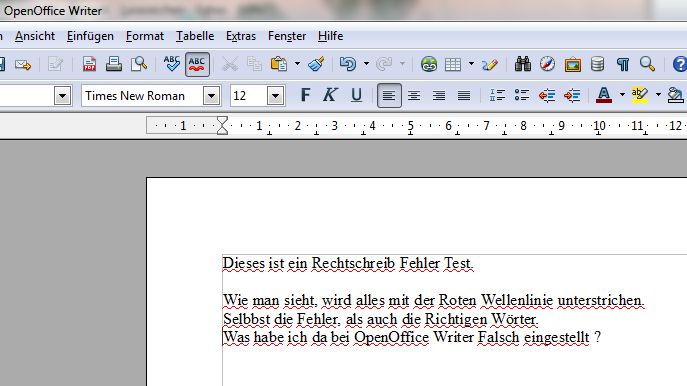Click the cut scissors icon
This screenshot has width=687, height=386.
[230, 64]
